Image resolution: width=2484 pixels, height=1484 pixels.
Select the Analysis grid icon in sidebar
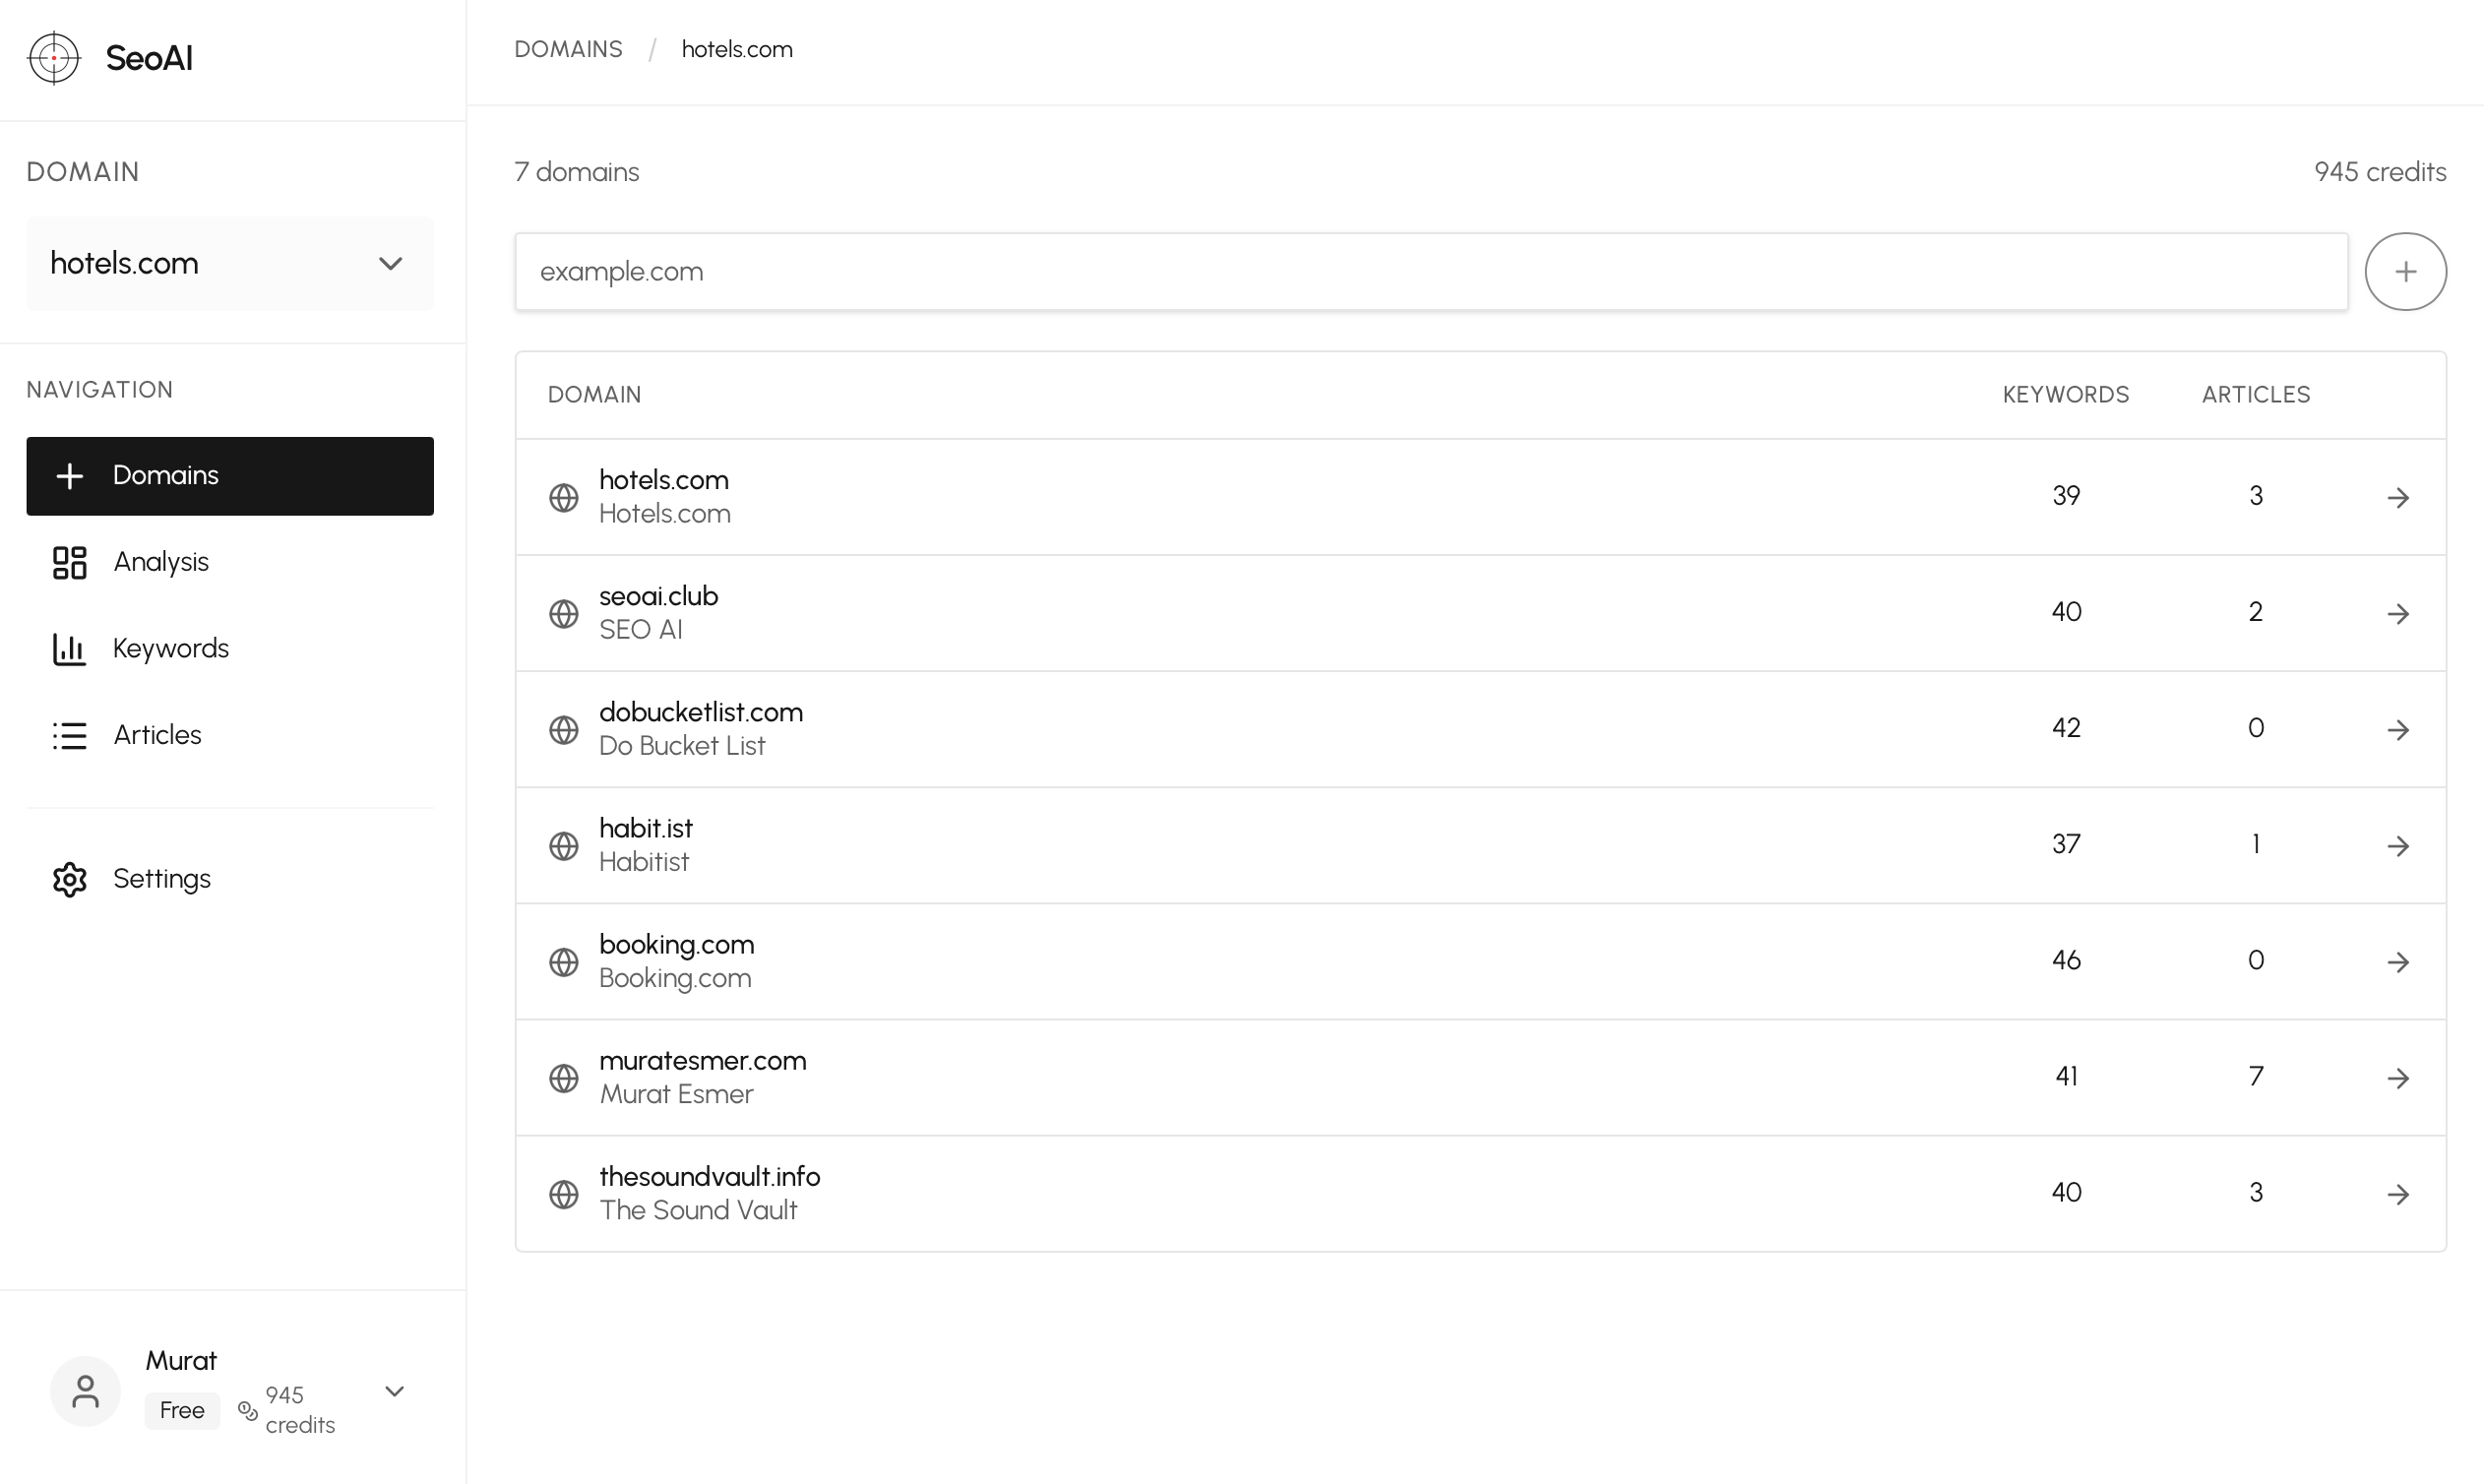[69, 562]
